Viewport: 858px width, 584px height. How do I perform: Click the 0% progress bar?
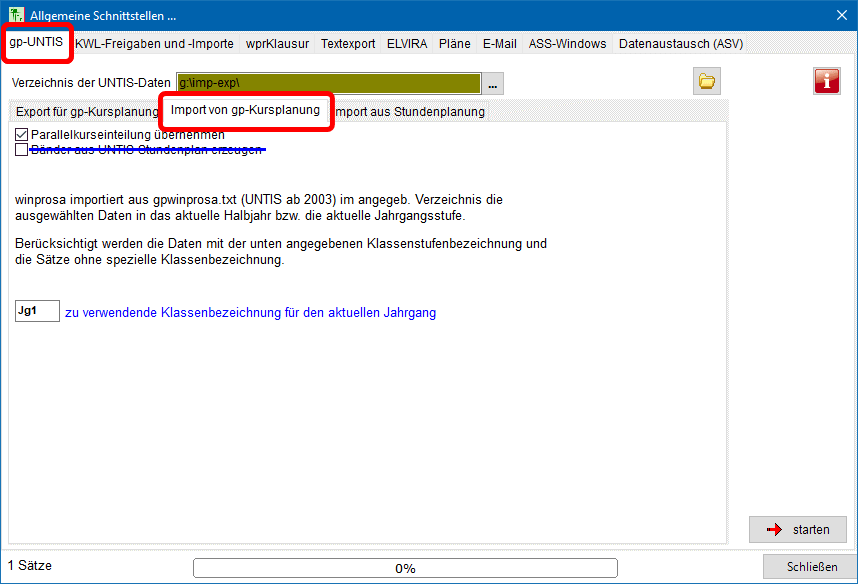click(x=405, y=568)
